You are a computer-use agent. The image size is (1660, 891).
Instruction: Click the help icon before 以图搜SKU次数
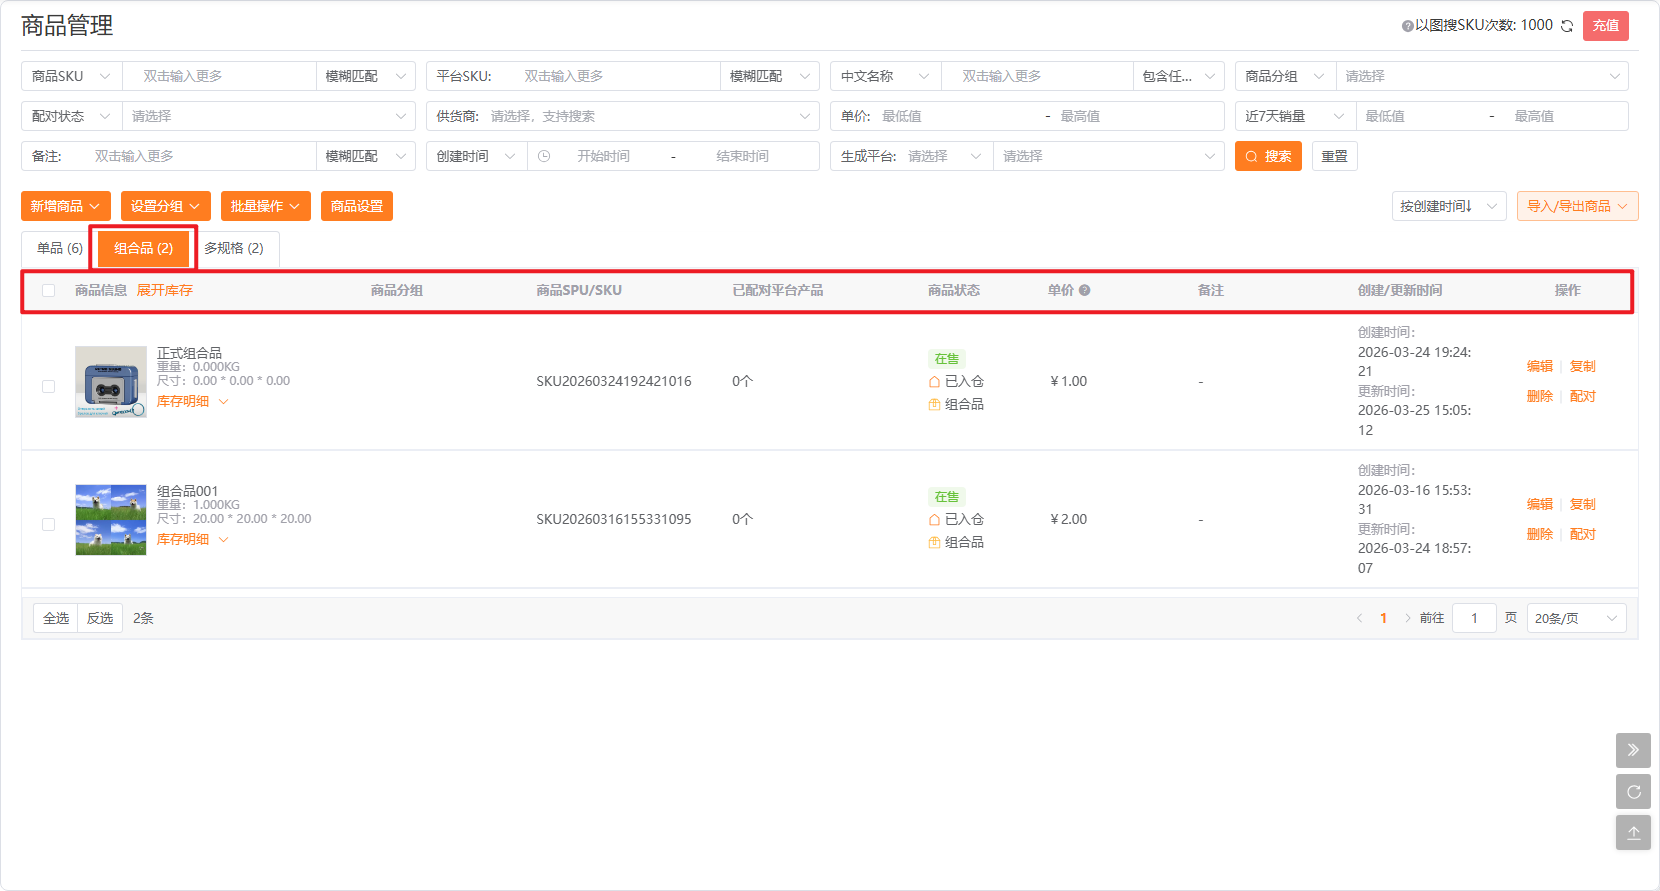pyautogui.click(x=1407, y=26)
